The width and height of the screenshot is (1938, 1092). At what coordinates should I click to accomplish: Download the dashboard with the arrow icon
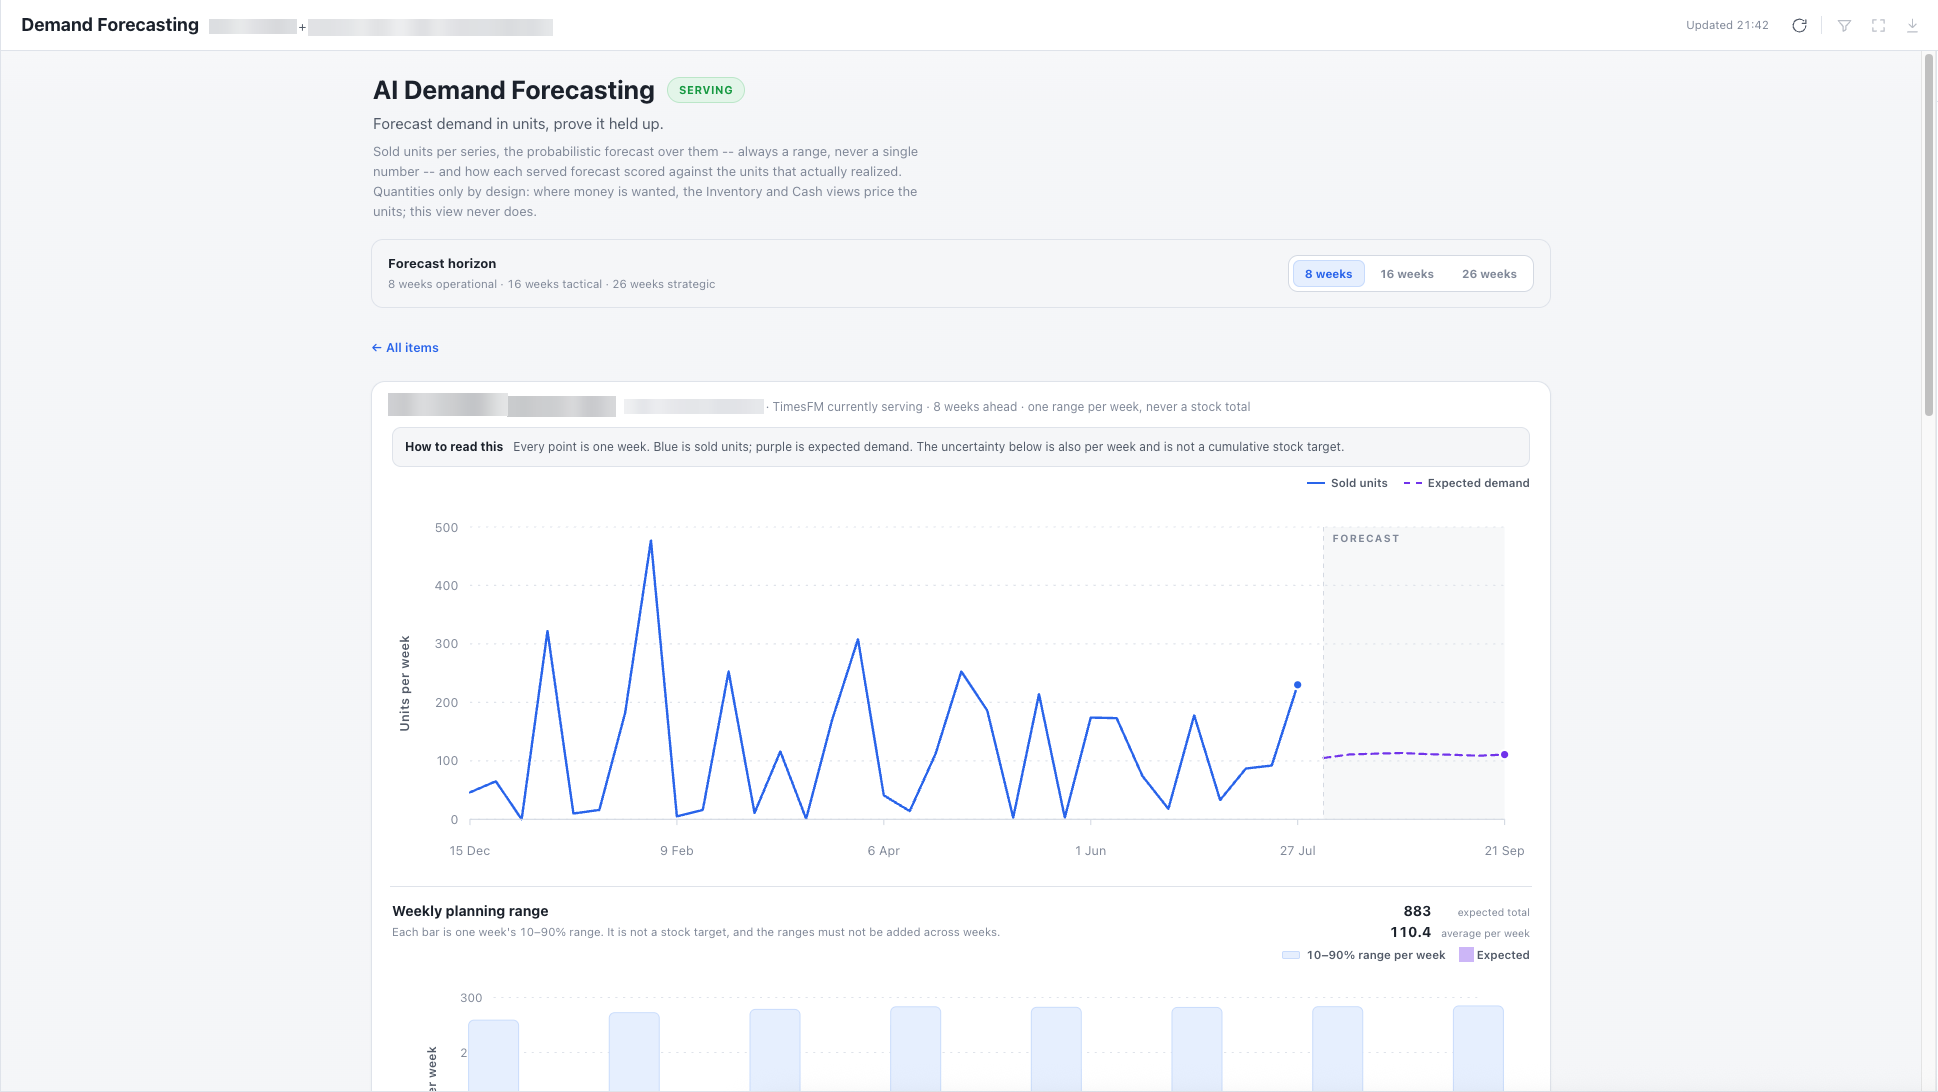[x=1912, y=26]
